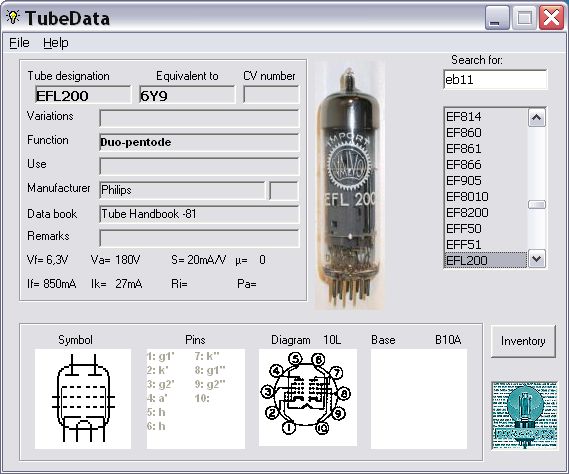Screen dimensions: 569x474
Task: Click the 10L pin diagram image
Action: [308, 397]
